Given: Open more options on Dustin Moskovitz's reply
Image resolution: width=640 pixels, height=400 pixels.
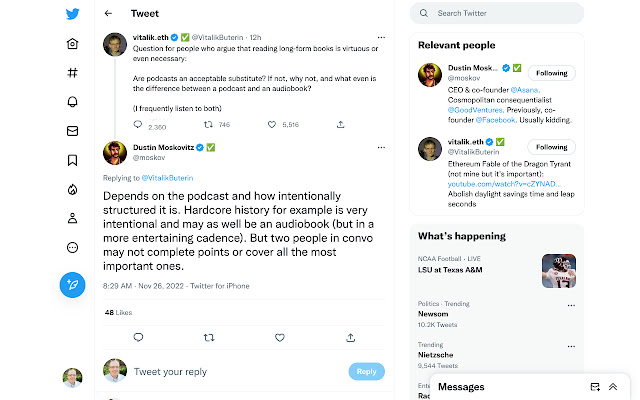Looking at the screenshot, I should point(381,147).
